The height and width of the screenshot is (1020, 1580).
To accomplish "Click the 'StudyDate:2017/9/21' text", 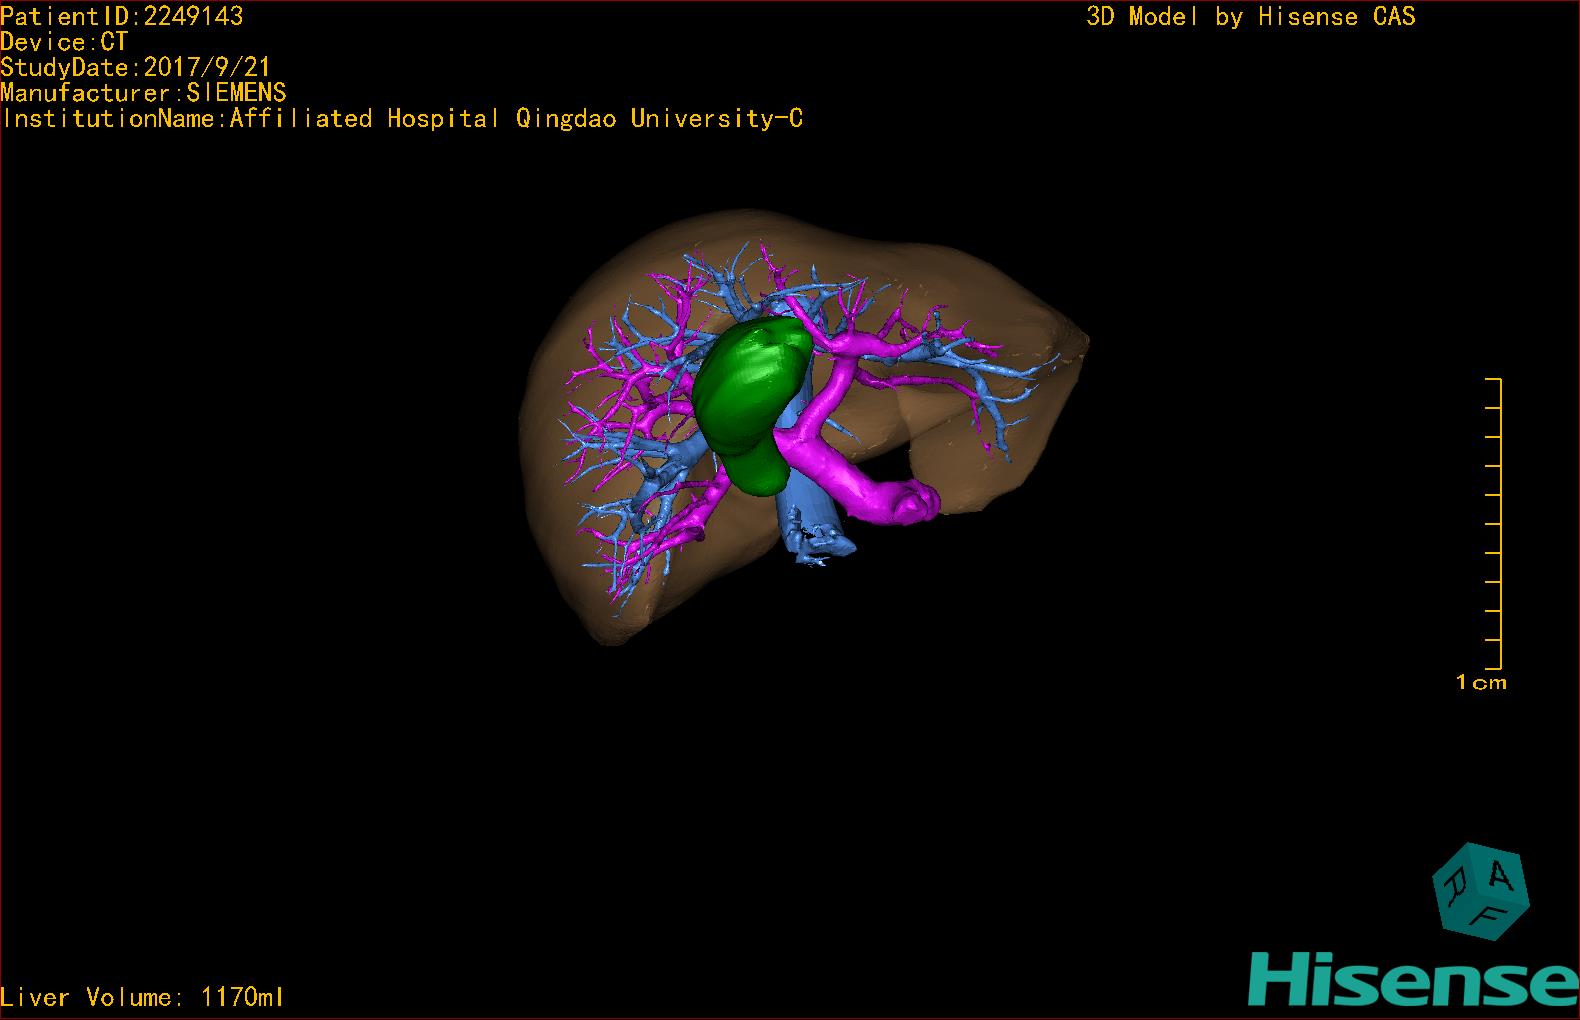I will pos(135,67).
